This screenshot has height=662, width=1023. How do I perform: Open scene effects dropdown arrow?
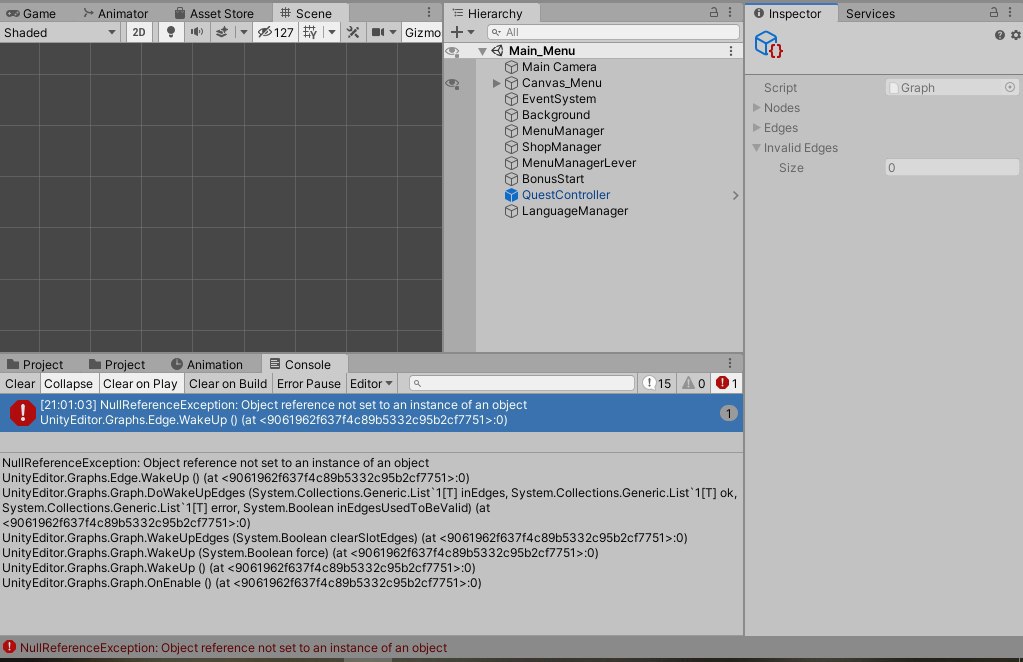243,32
